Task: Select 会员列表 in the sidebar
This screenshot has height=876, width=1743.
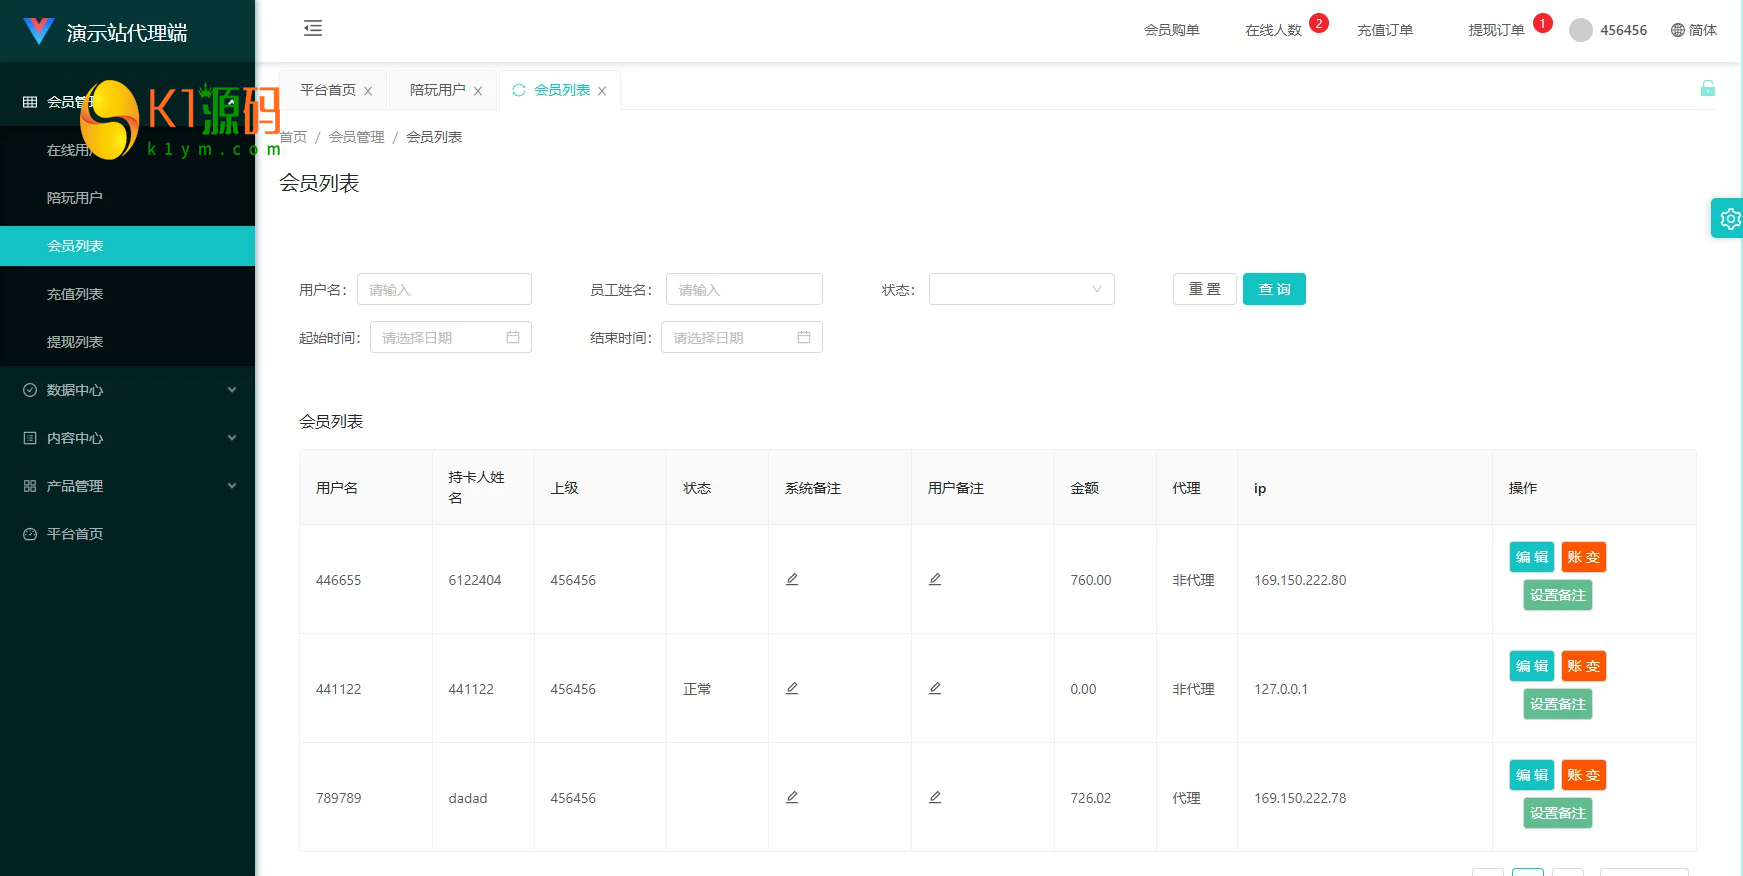Action: 127,246
